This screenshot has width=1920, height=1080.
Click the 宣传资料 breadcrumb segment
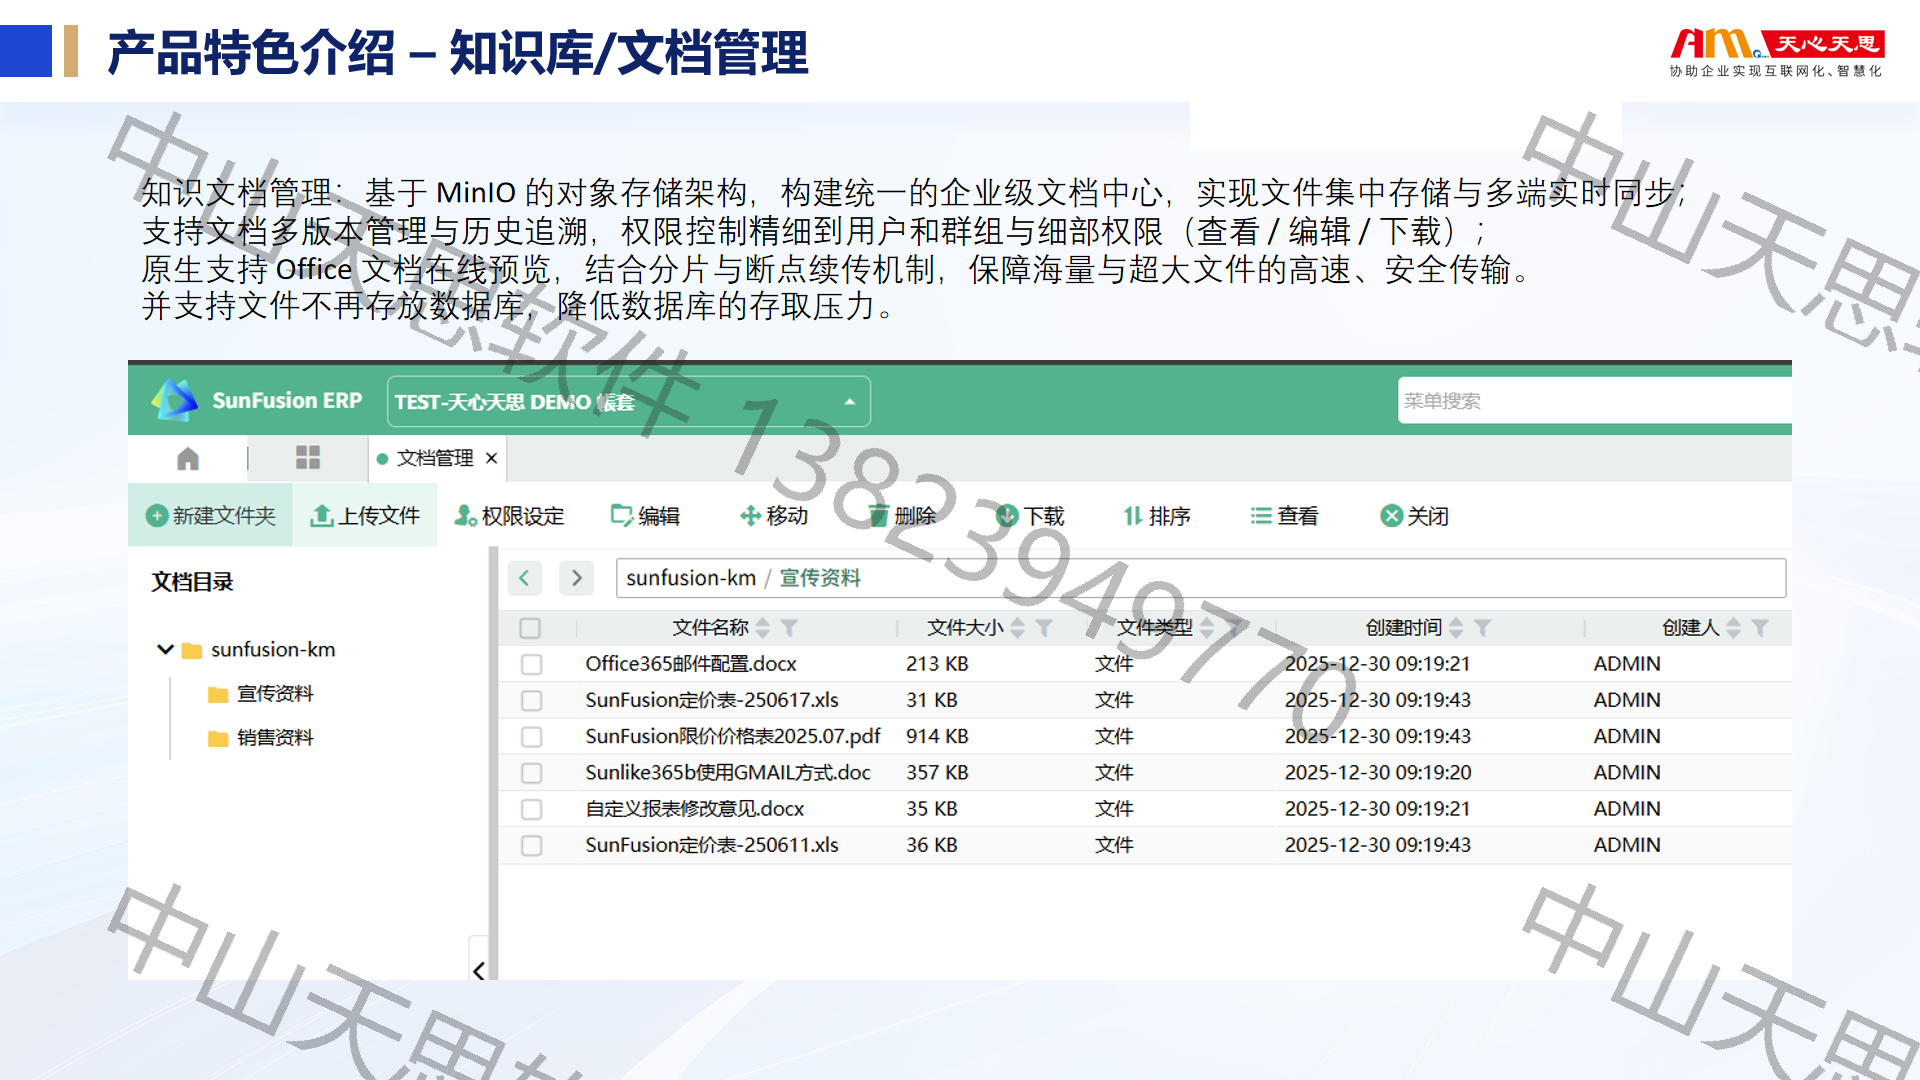[x=820, y=578]
